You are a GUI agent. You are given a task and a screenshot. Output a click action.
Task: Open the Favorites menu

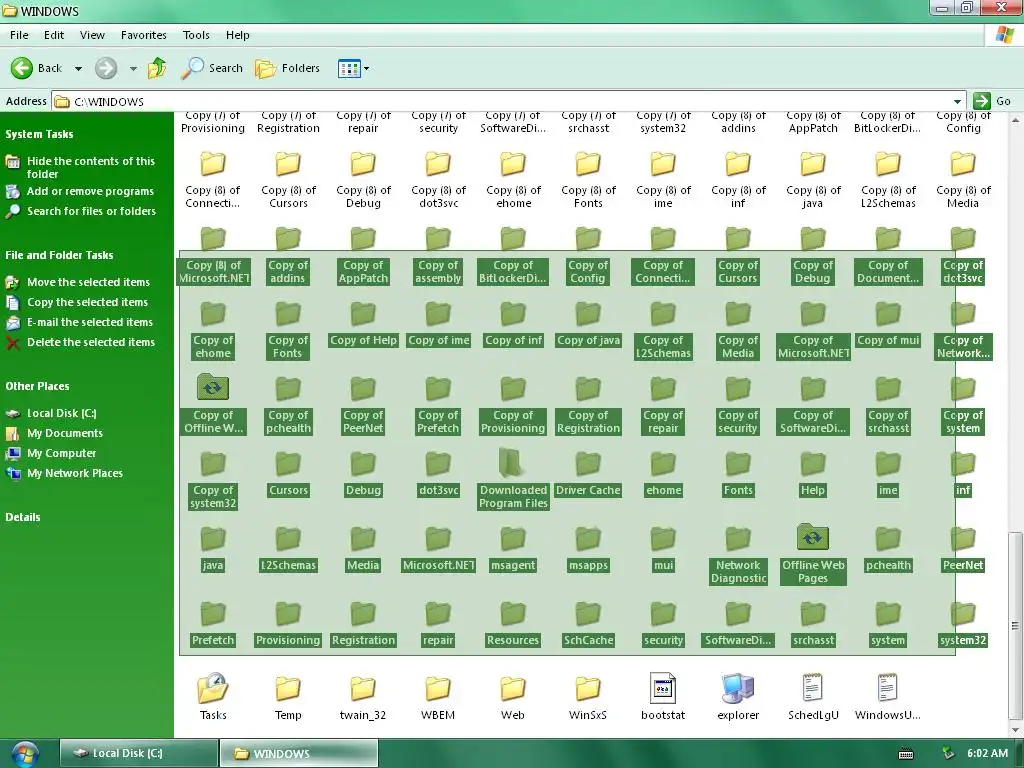[x=144, y=35]
